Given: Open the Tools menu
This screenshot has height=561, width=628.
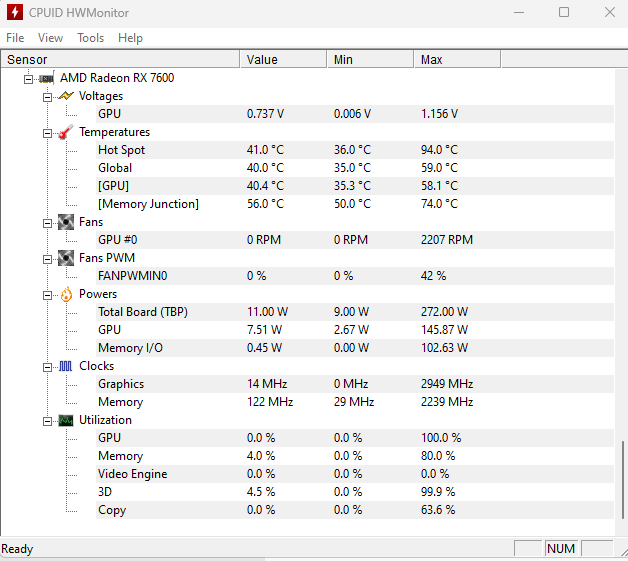Looking at the screenshot, I should tap(91, 38).
